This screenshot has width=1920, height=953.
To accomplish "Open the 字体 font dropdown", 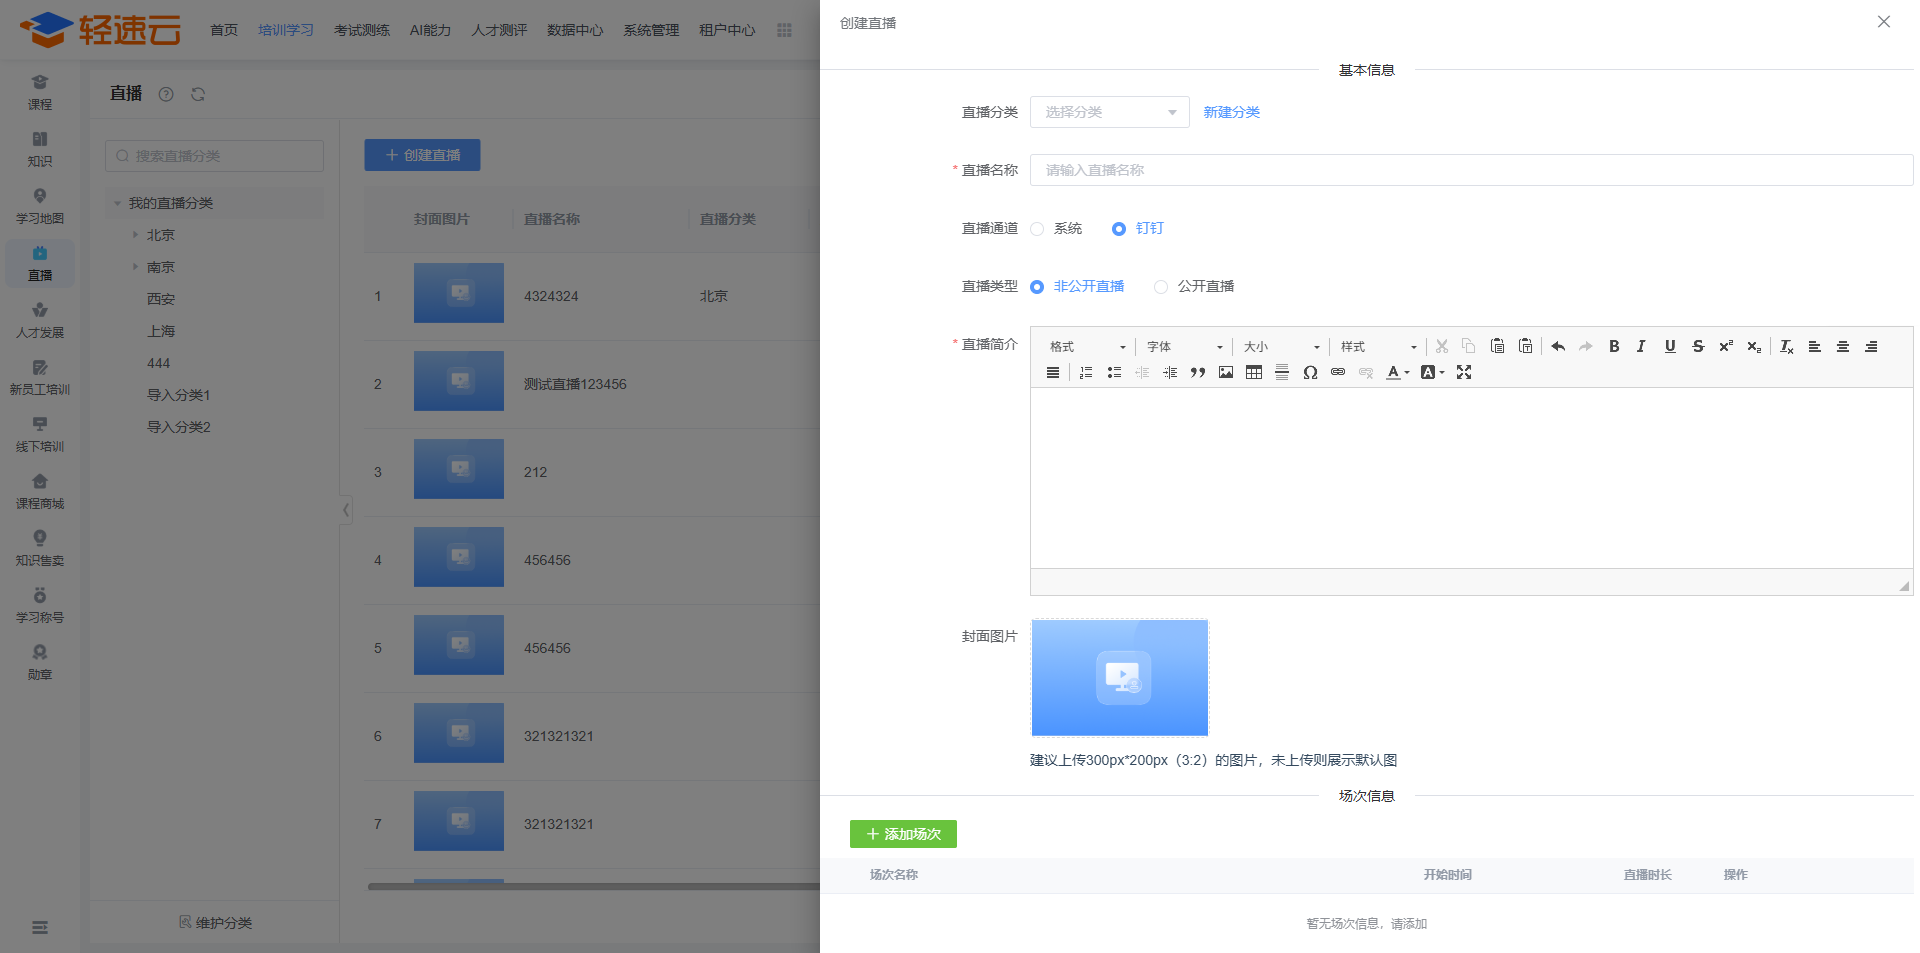I will pos(1184,347).
